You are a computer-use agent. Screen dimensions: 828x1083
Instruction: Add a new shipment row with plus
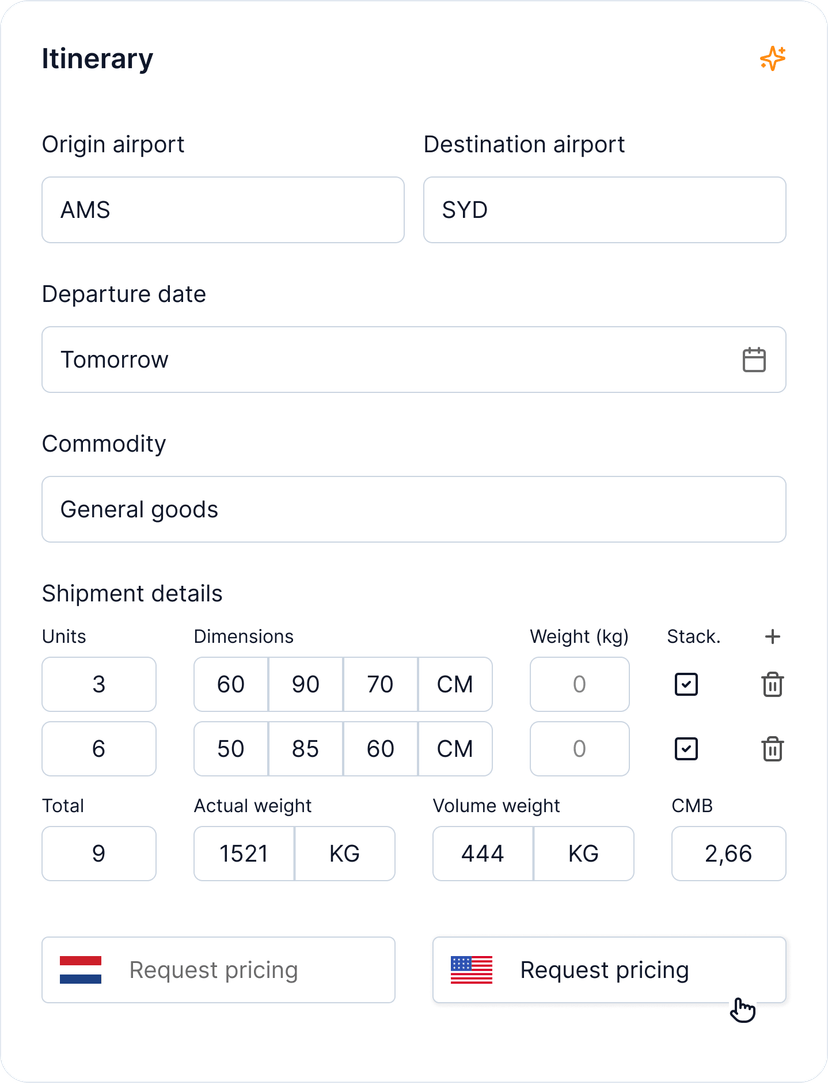(x=772, y=637)
